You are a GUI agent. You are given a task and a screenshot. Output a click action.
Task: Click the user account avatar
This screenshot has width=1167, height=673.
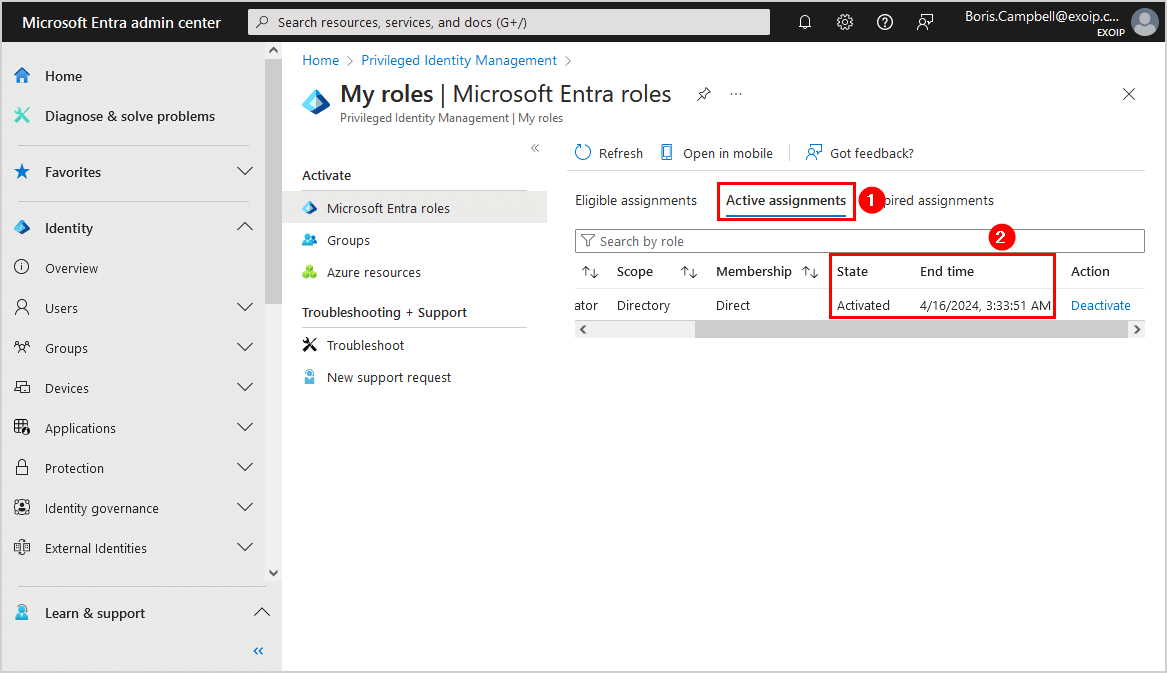pos(1144,22)
